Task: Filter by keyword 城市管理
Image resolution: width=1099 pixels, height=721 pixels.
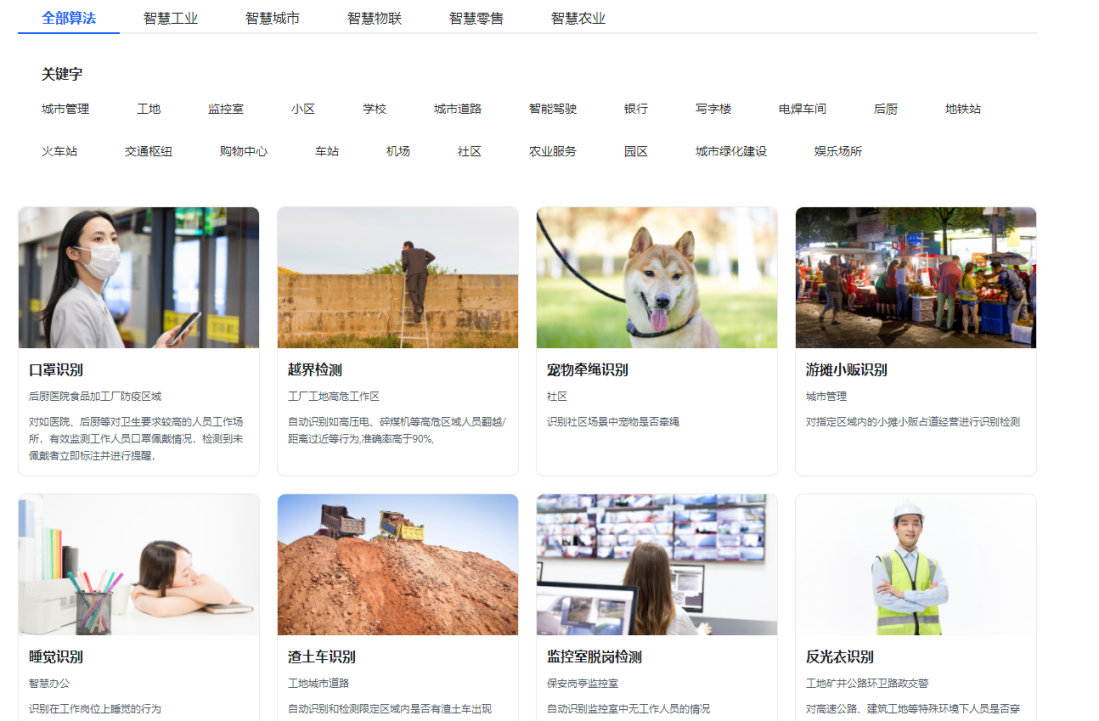Action: (65, 109)
